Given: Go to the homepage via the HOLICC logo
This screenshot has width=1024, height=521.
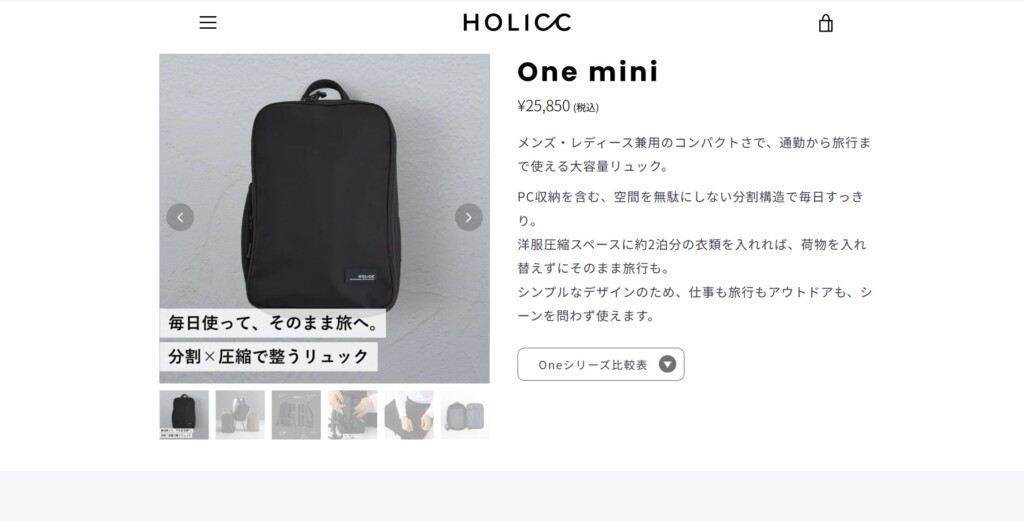Looking at the screenshot, I should 517,22.
